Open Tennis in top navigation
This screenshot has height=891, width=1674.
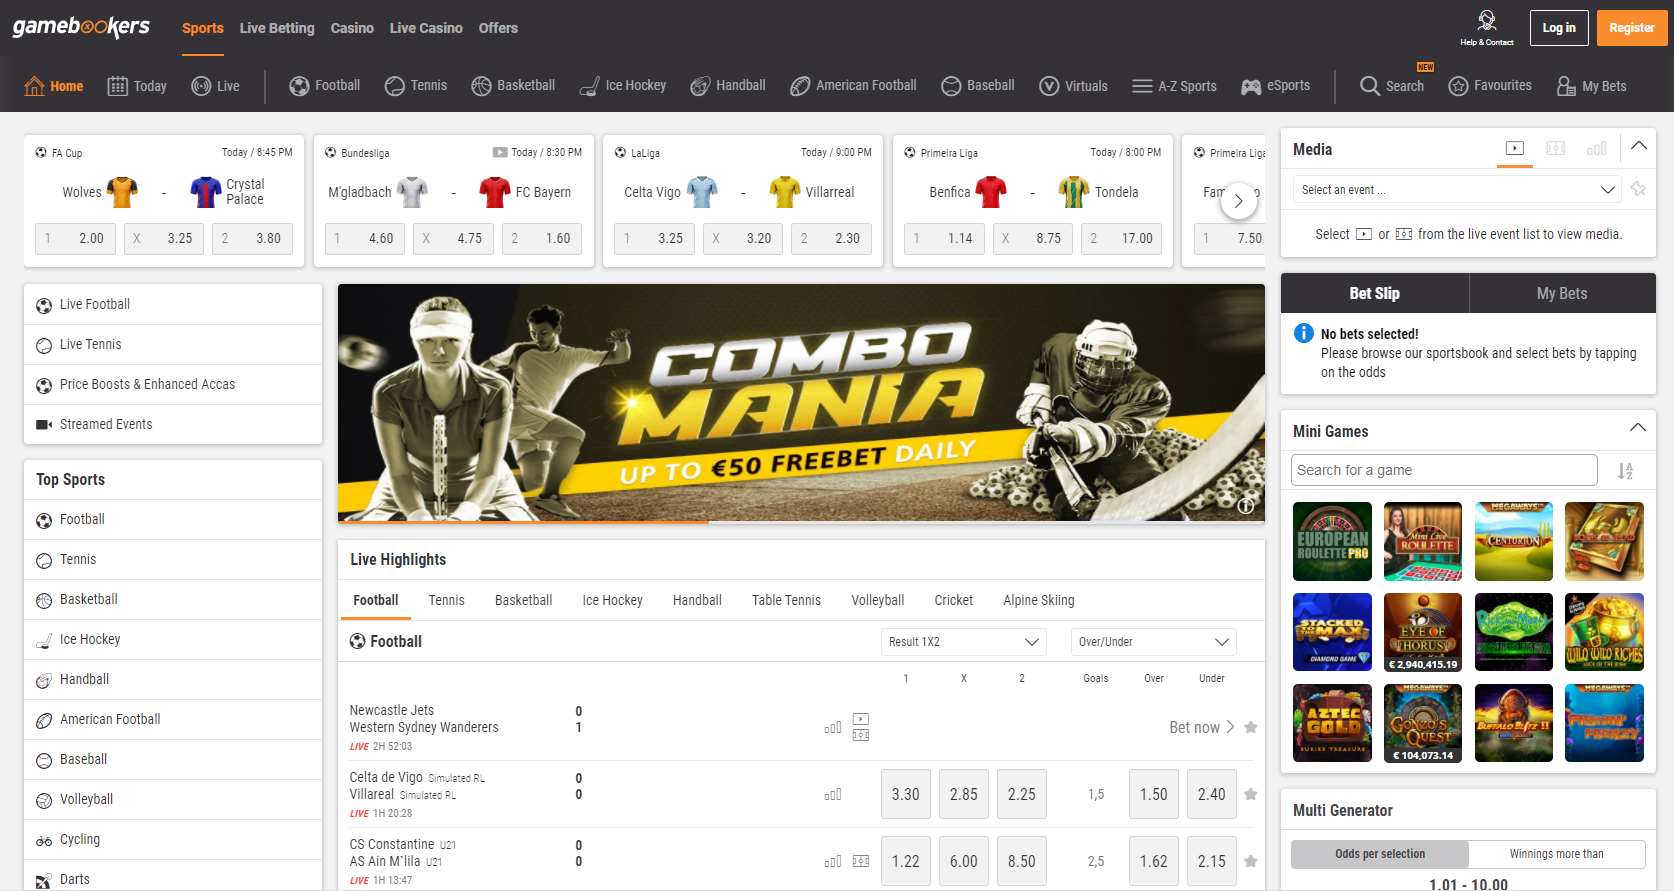pyautogui.click(x=416, y=86)
